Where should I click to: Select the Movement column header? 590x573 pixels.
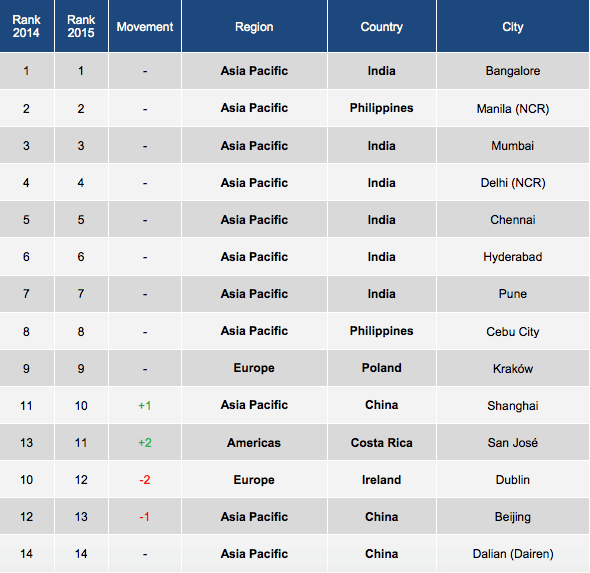click(145, 27)
